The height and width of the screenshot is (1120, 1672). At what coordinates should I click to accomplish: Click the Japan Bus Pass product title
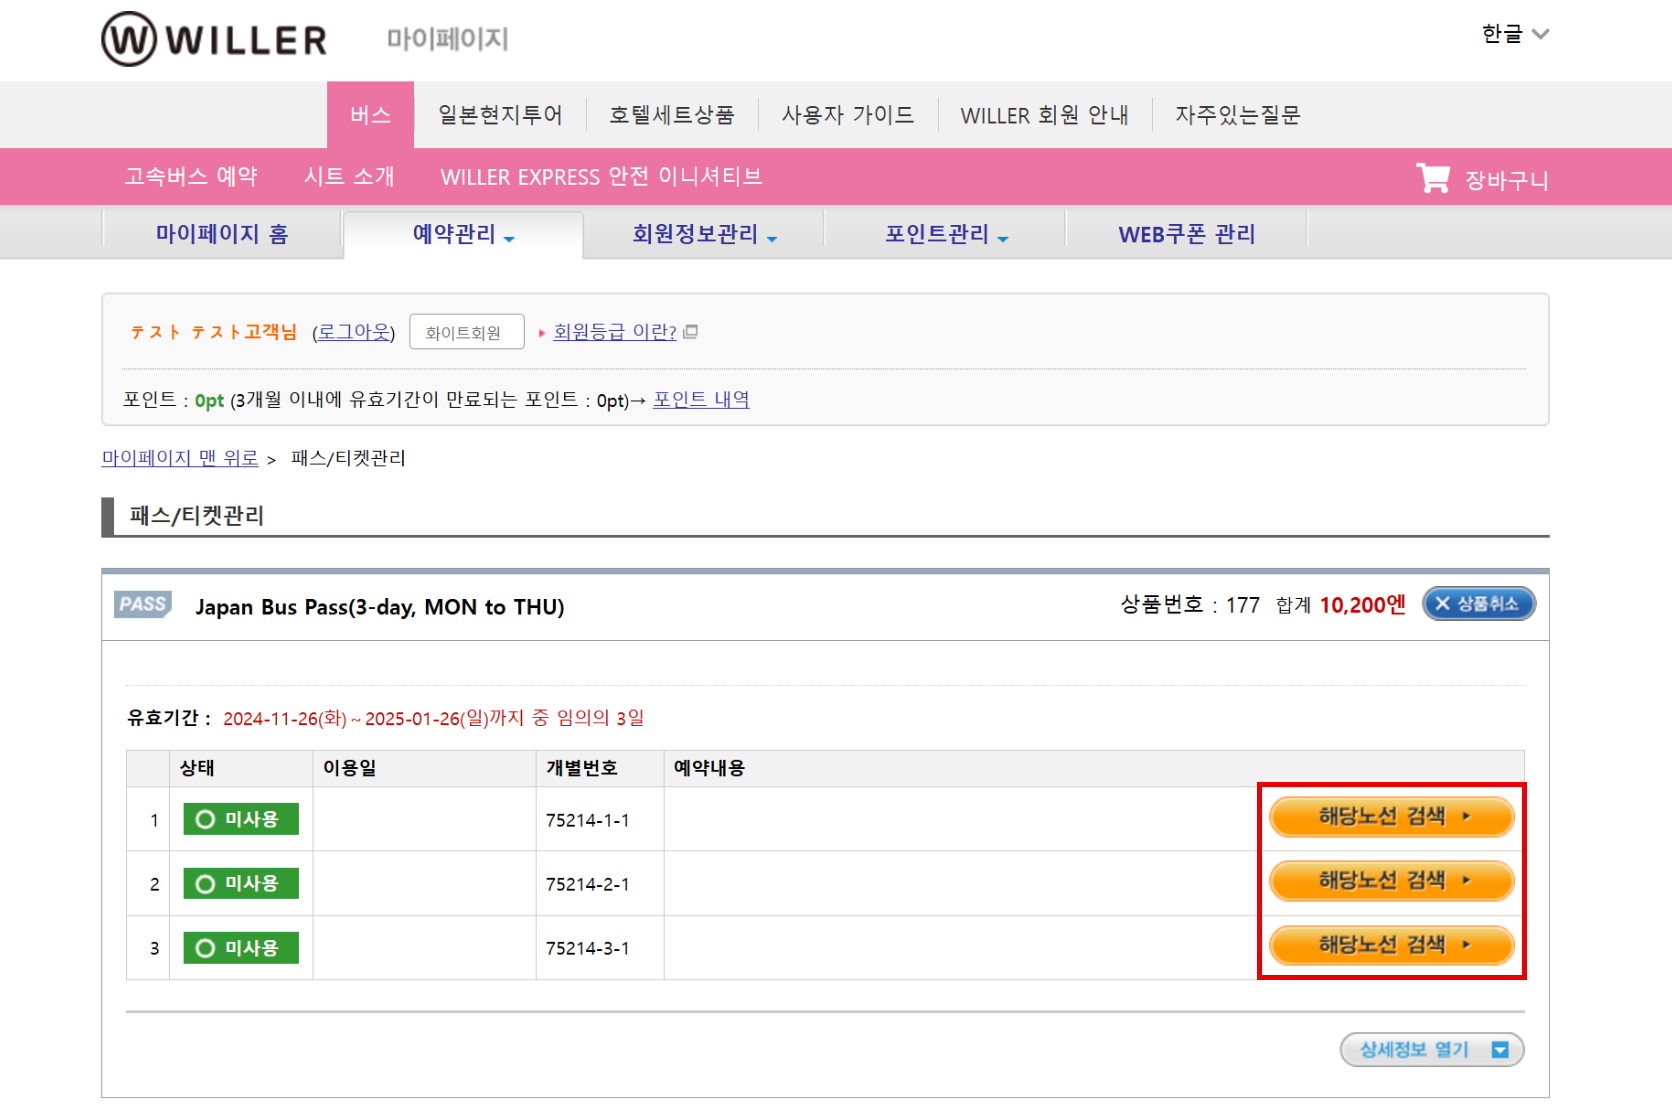click(x=380, y=607)
